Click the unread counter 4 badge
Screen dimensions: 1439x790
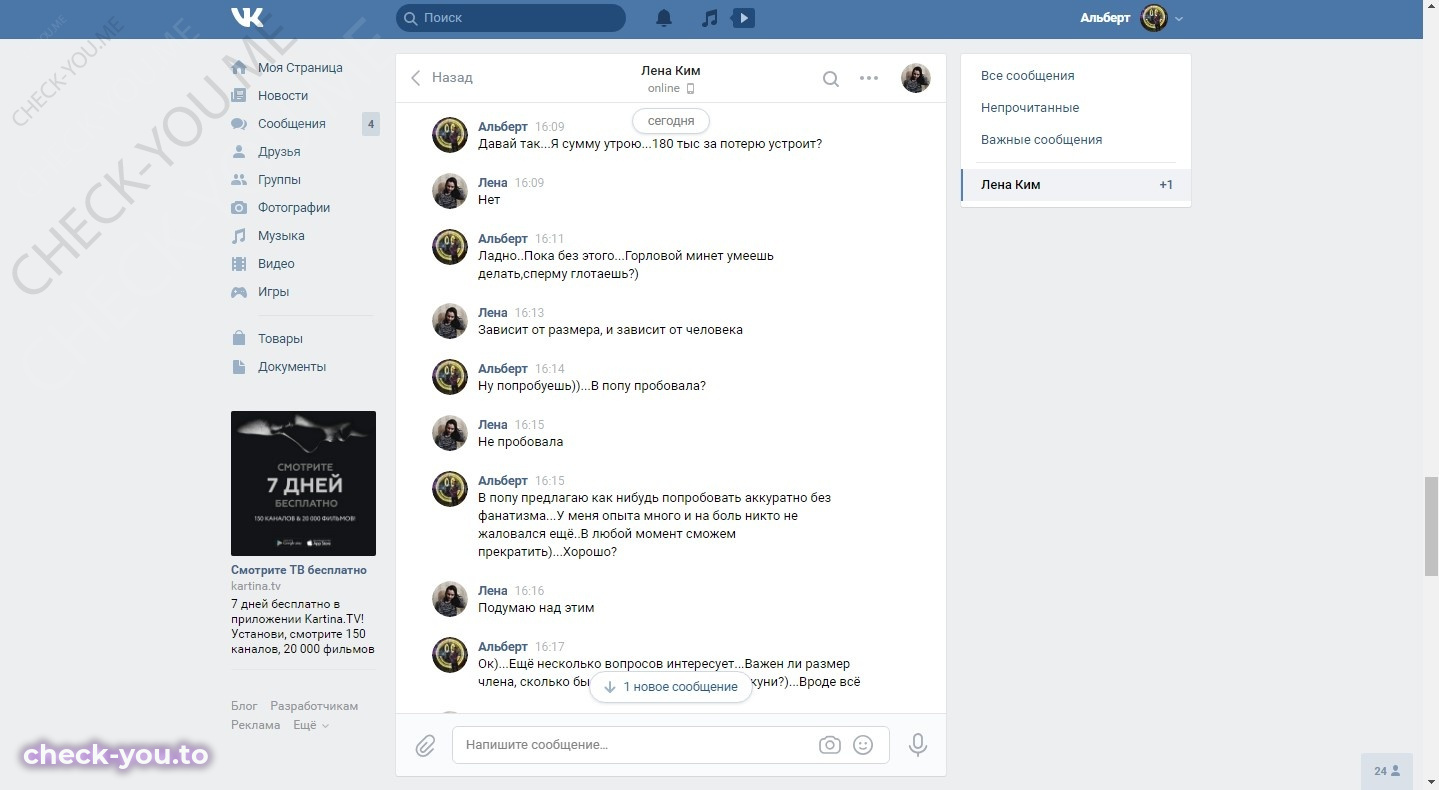pos(371,124)
